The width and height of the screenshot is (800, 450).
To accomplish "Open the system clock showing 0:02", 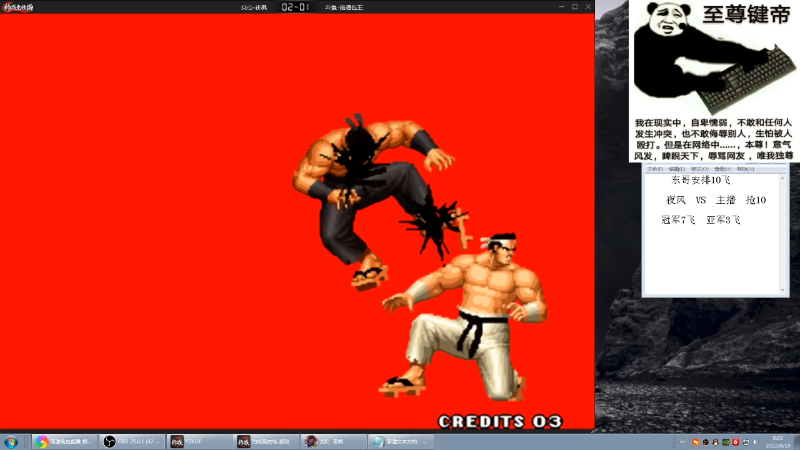I will pos(778,442).
